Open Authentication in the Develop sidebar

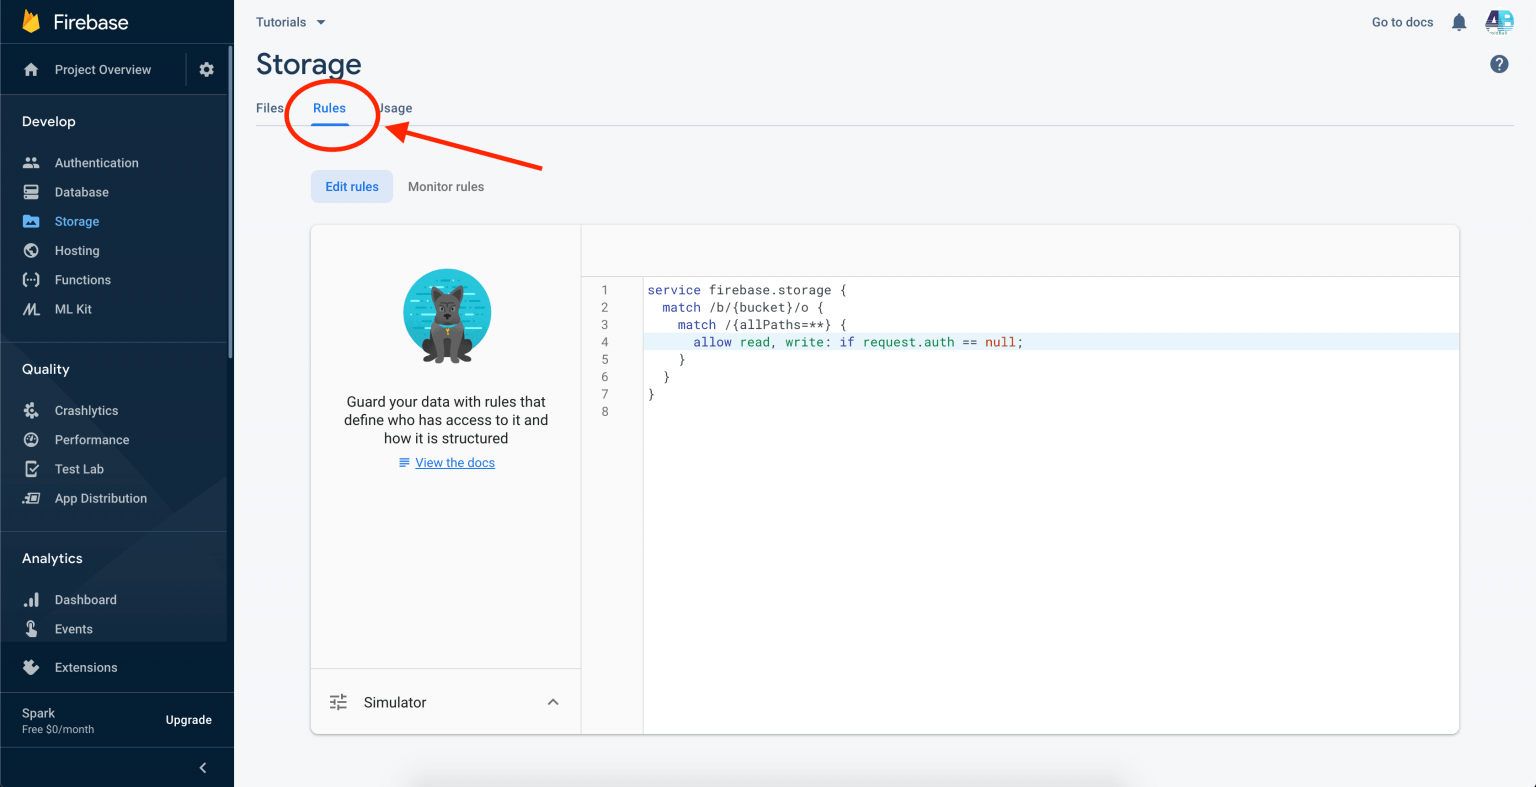click(96, 162)
